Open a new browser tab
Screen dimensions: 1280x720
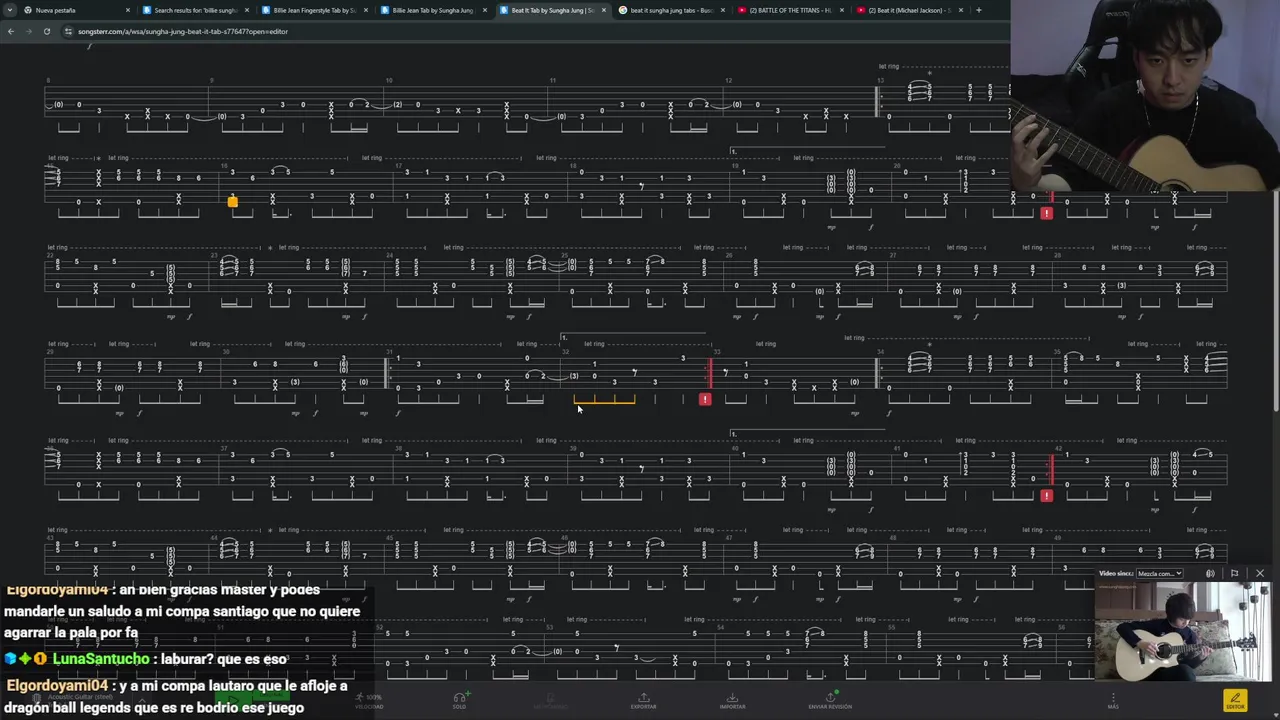[x=978, y=10]
